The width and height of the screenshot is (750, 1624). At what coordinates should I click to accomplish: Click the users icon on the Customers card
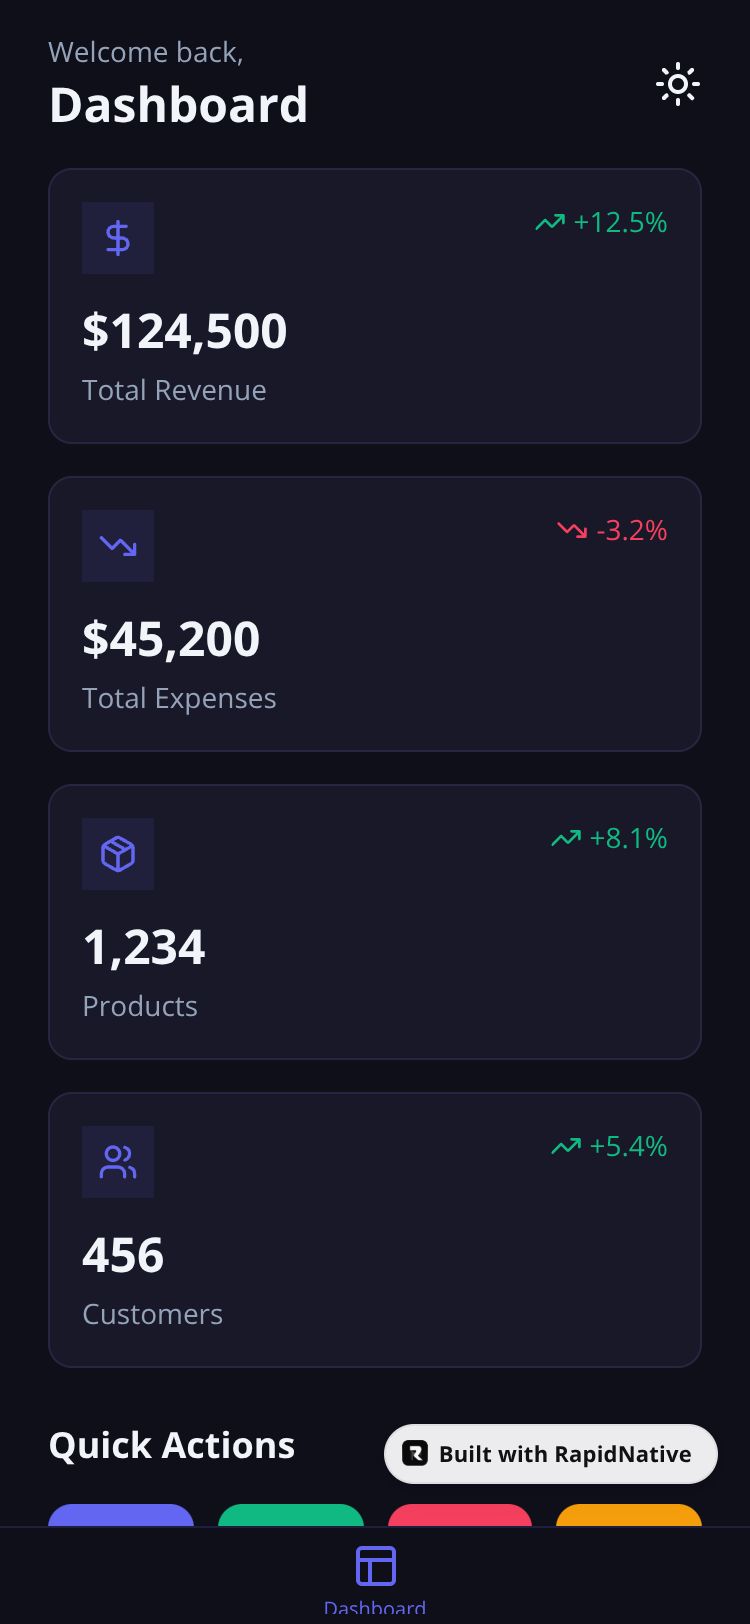coord(118,1162)
